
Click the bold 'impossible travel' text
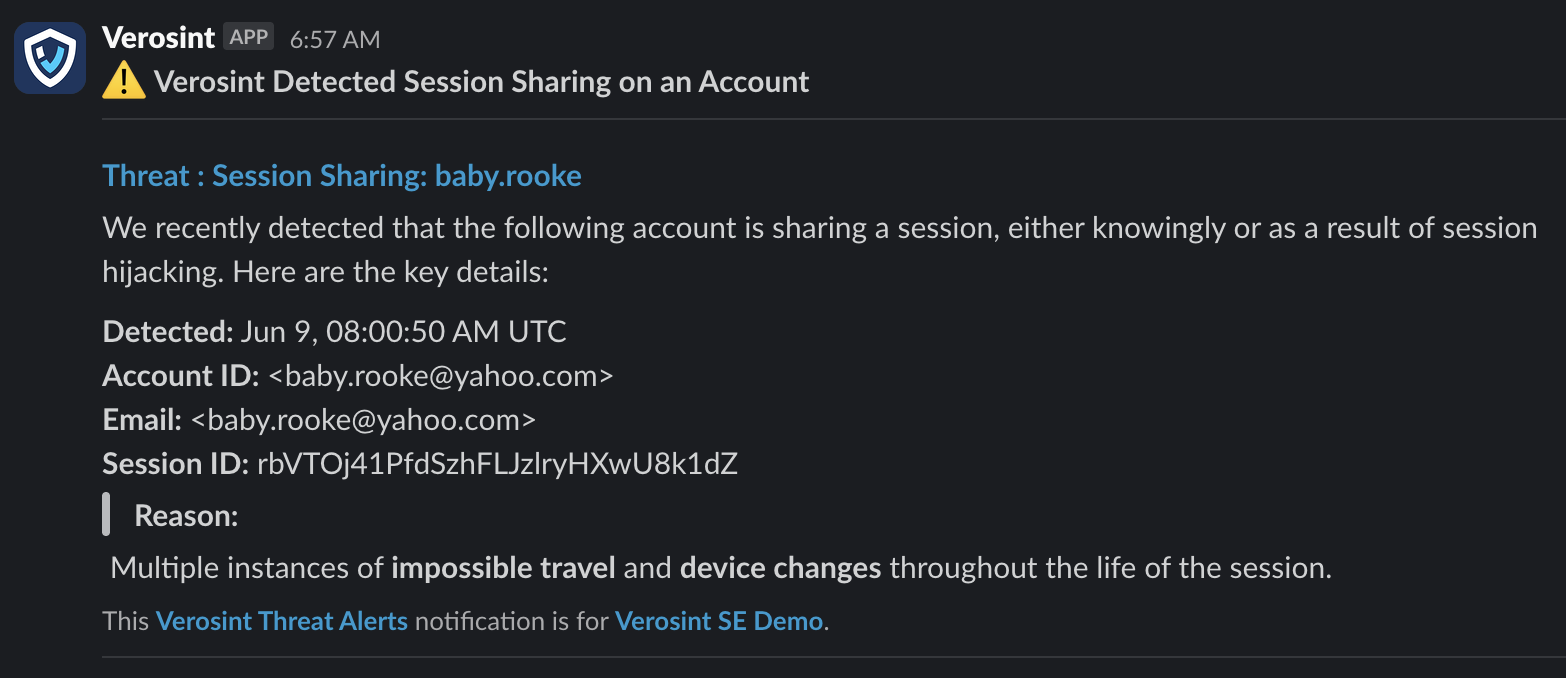click(x=503, y=568)
